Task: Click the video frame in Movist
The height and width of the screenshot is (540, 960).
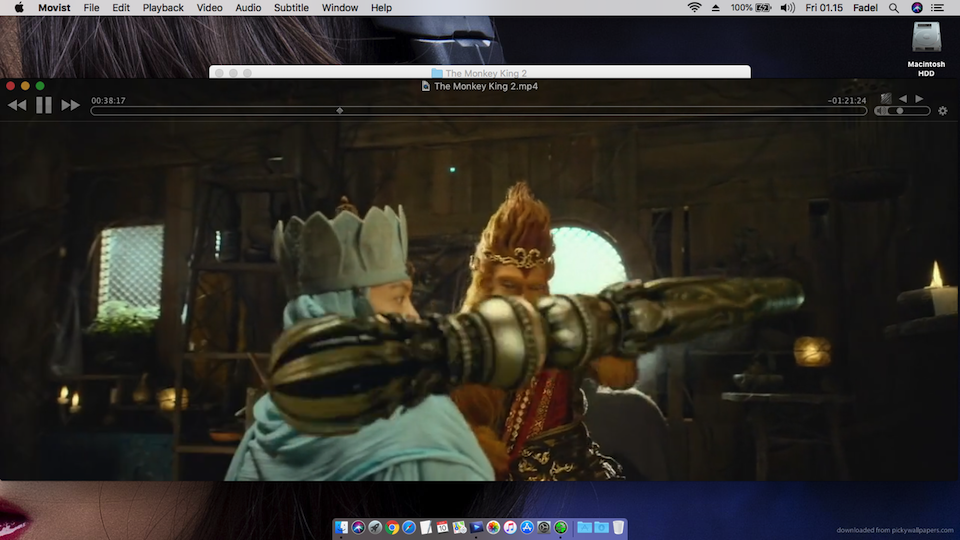Action: [x=480, y=301]
